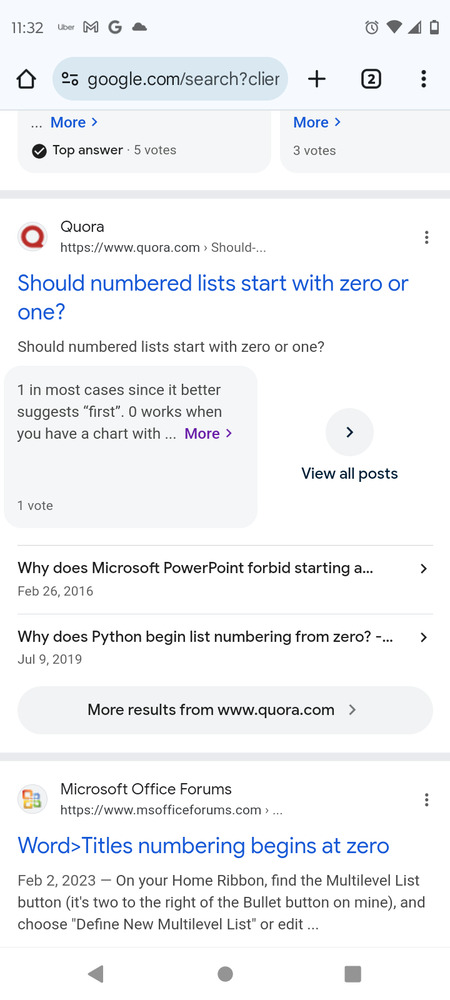Open the tab switcher showing 2 tabs
The height and width of the screenshot is (1000, 450).
tap(371, 79)
